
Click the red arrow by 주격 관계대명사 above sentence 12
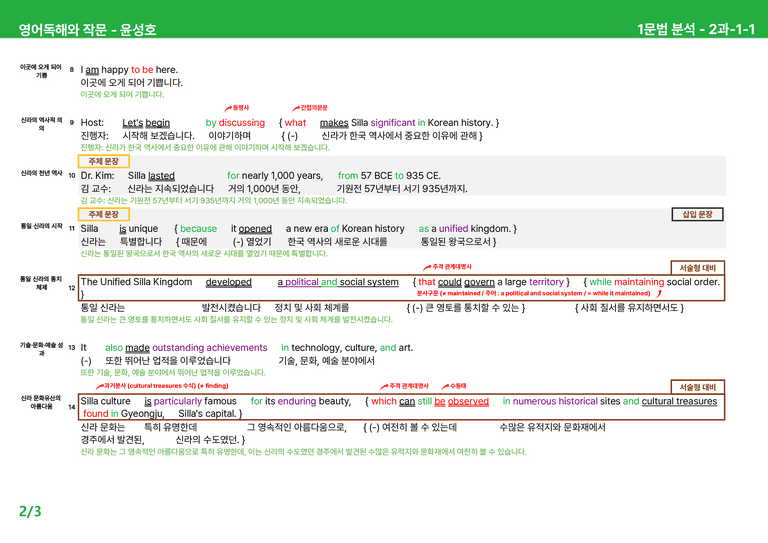point(427,267)
